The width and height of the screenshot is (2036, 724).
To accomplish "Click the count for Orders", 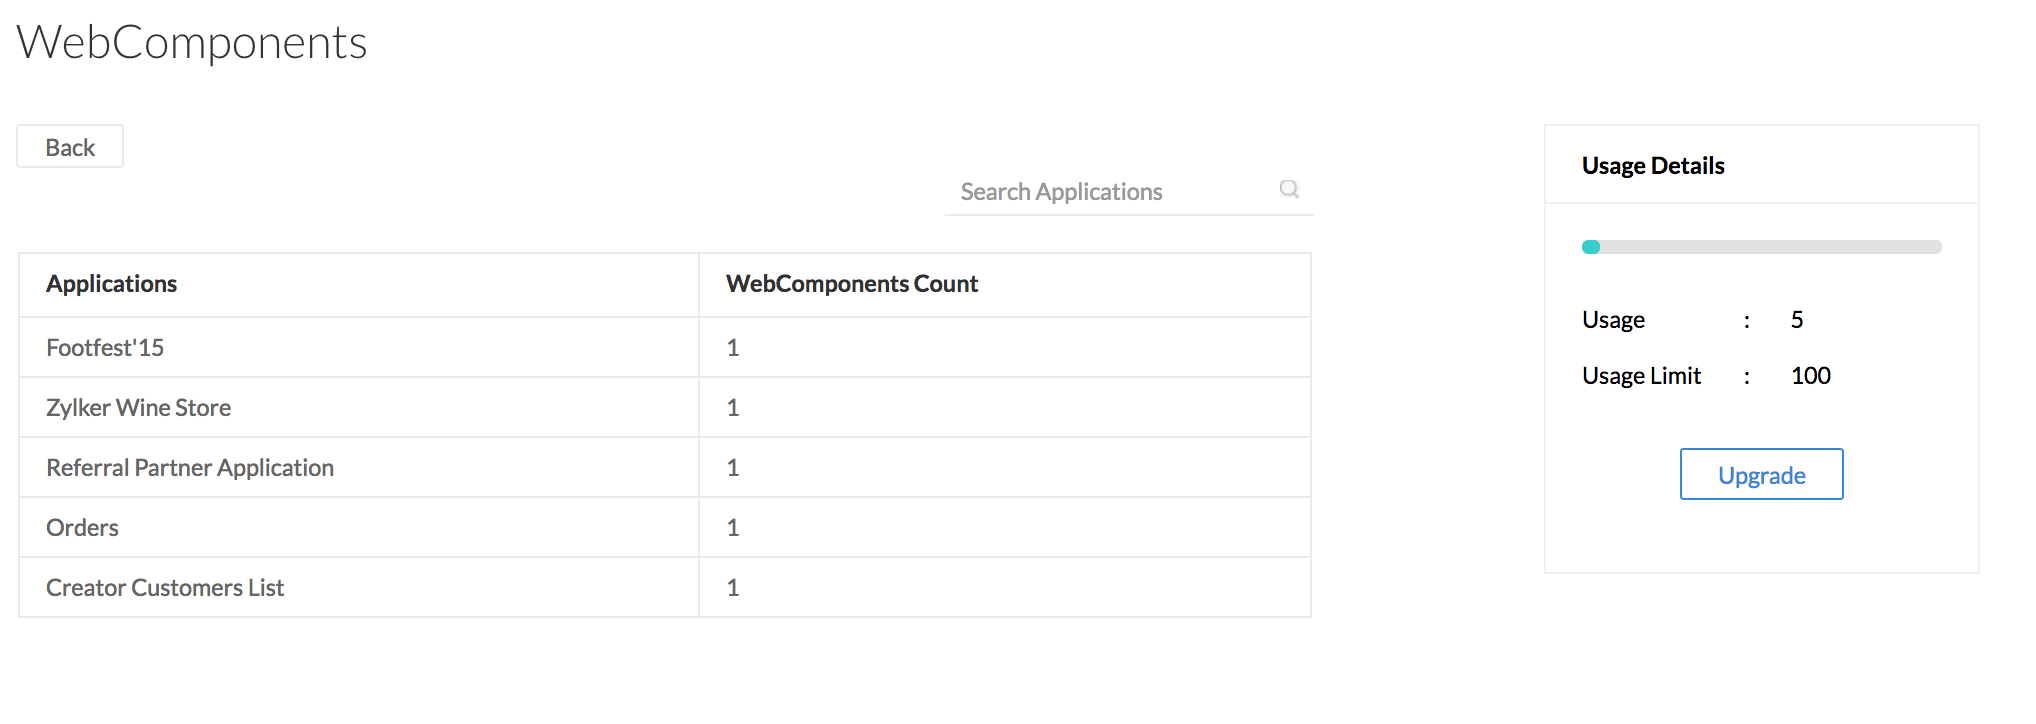I will [733, 528].
